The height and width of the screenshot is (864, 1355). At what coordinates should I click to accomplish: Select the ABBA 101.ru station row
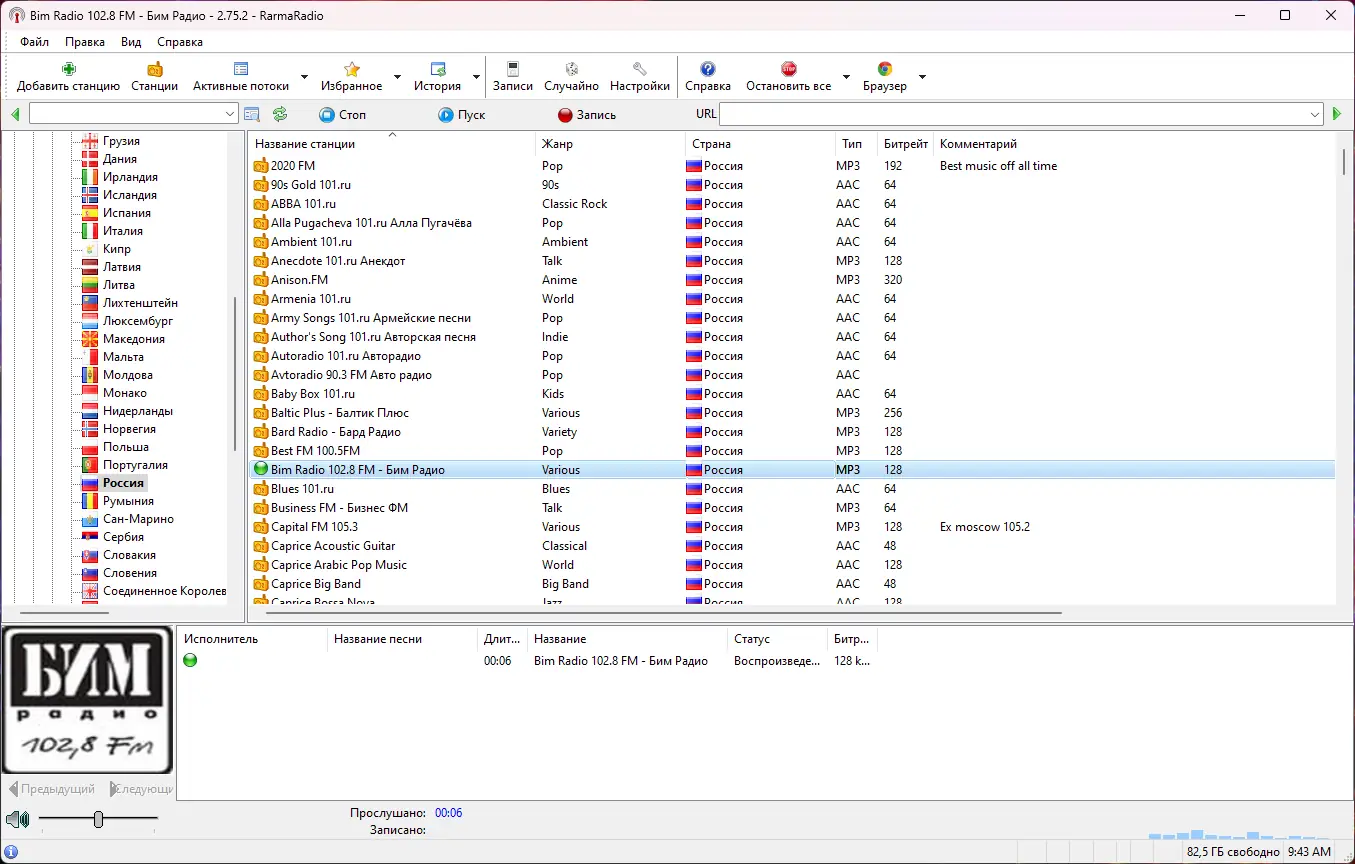791,204
